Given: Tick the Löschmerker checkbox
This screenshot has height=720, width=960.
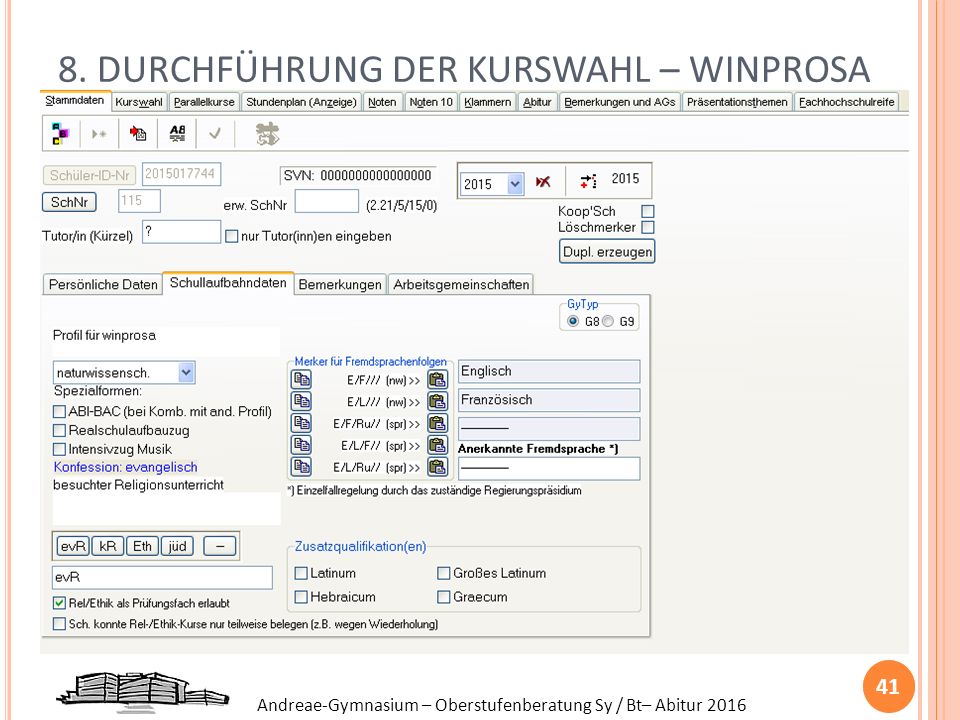Looking at the screenshot, I should pyautogui.click(x=648, y=227).
